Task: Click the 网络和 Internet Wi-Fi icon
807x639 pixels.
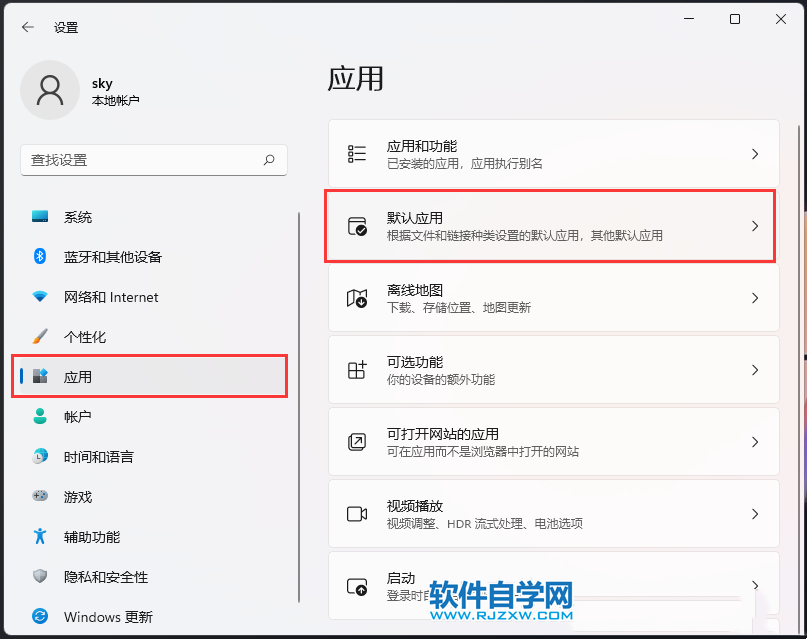Action: click(40, 297)
